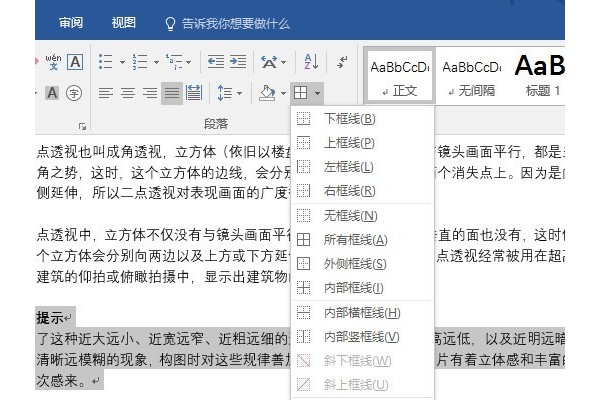
Task: Click the 下框线 border icon
Action: click(303, 119)
